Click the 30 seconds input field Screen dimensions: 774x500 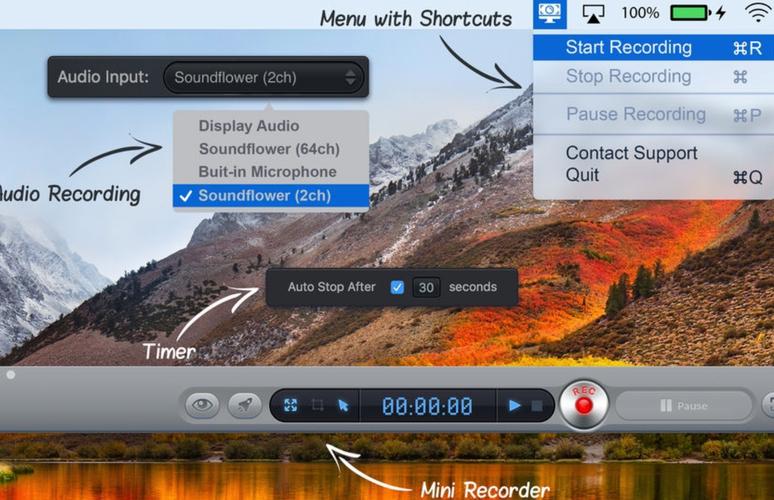pos(426,287)
